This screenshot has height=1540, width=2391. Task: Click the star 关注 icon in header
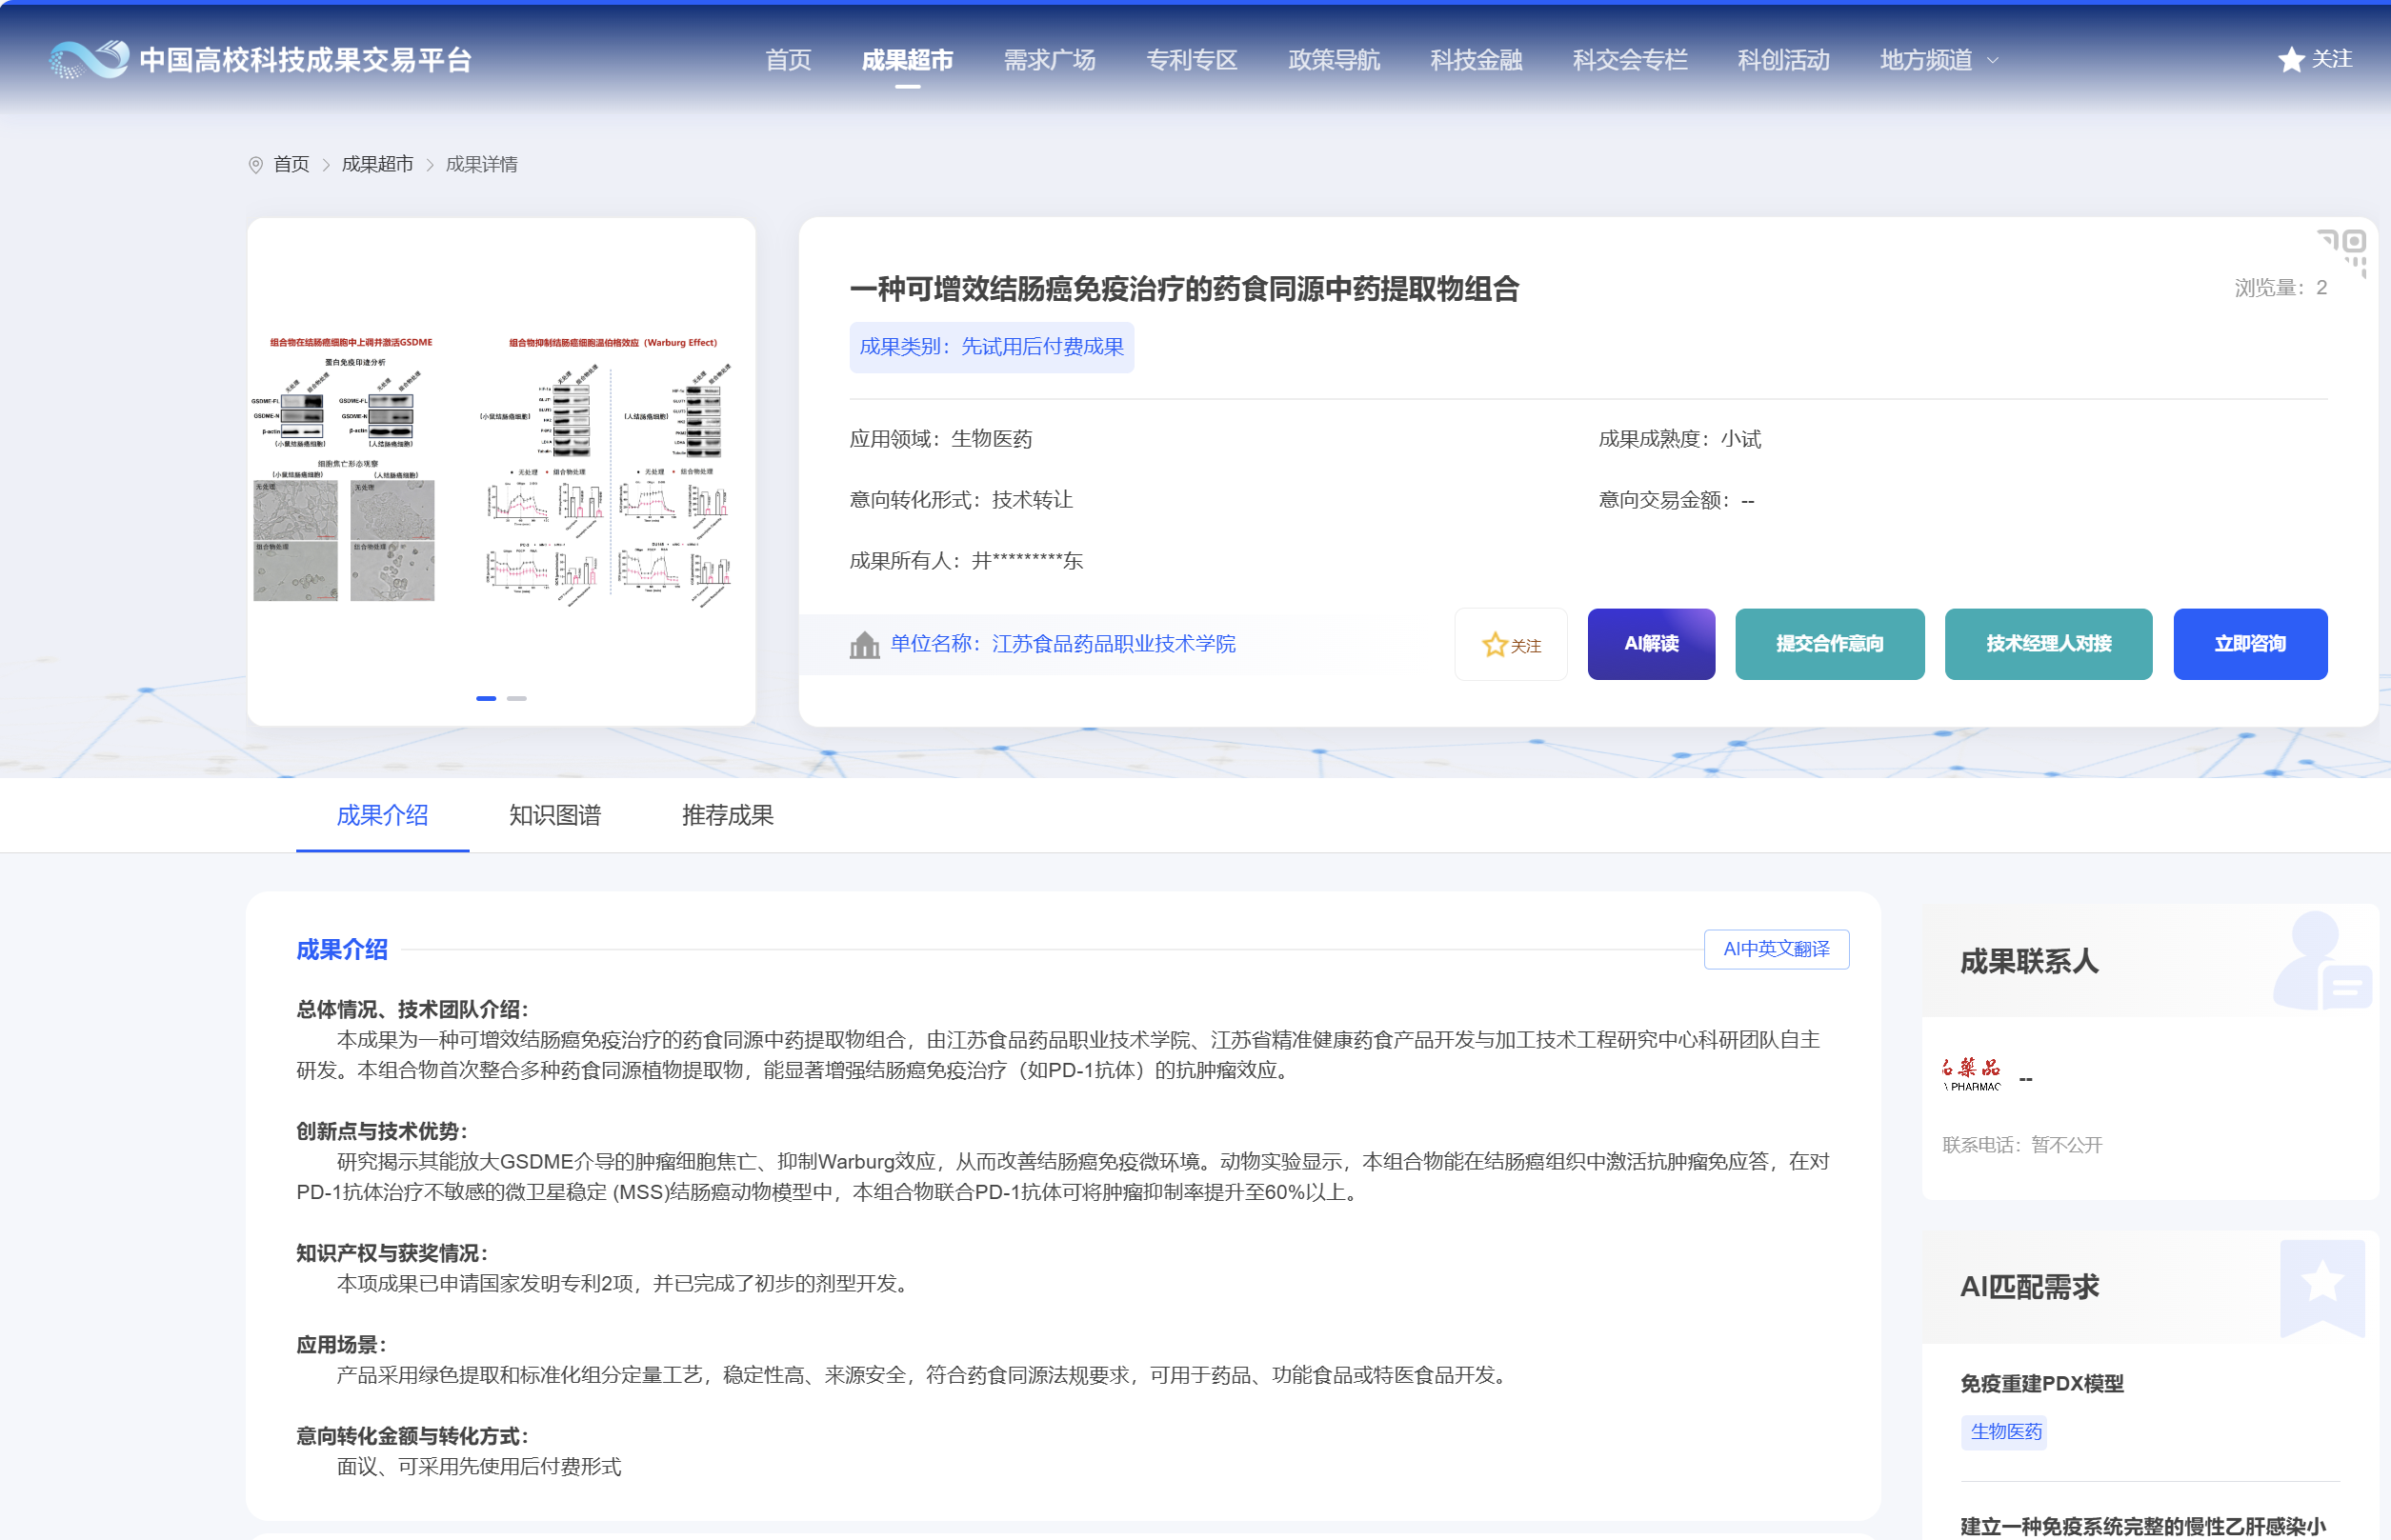pyautogui.click(x=2290, y=60)
